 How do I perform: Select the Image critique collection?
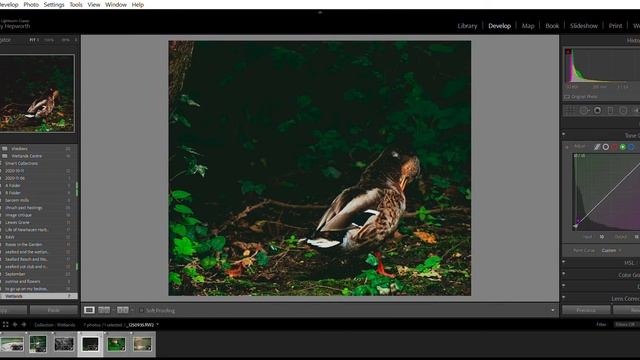pos(39,215)
